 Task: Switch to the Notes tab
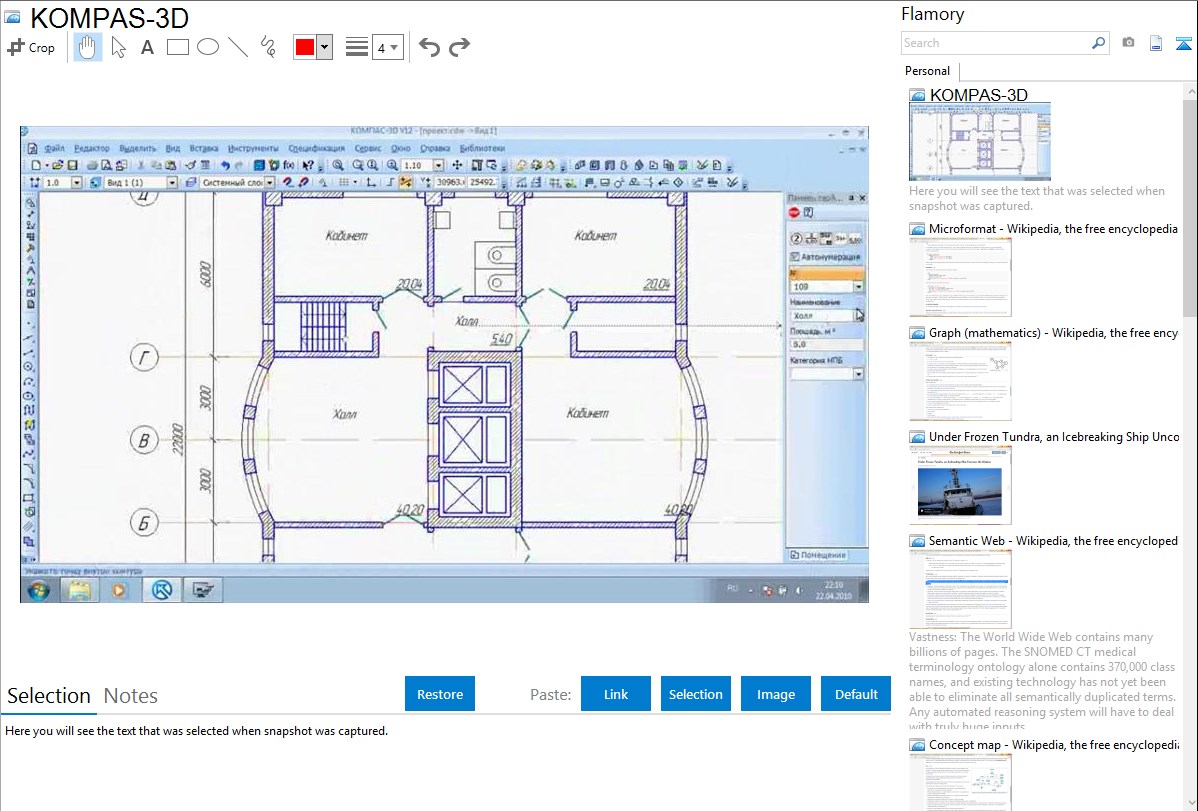[130, 696]
